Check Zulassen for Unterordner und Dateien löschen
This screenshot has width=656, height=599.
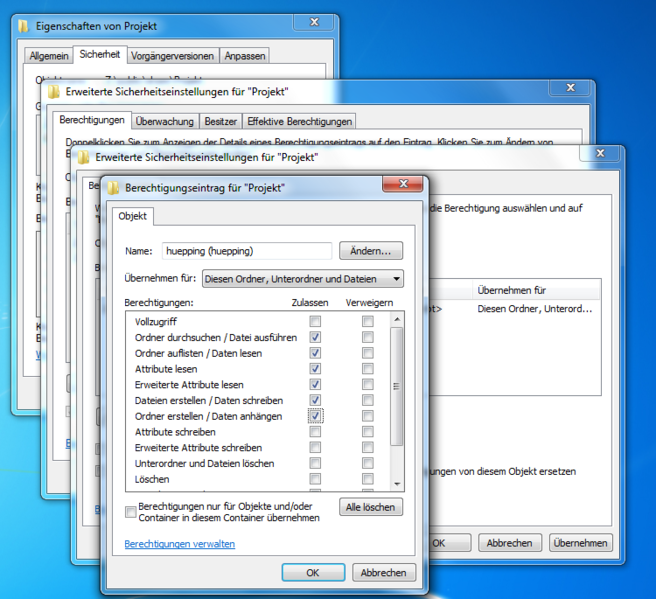pyautogui.click(x=315, y=463)
